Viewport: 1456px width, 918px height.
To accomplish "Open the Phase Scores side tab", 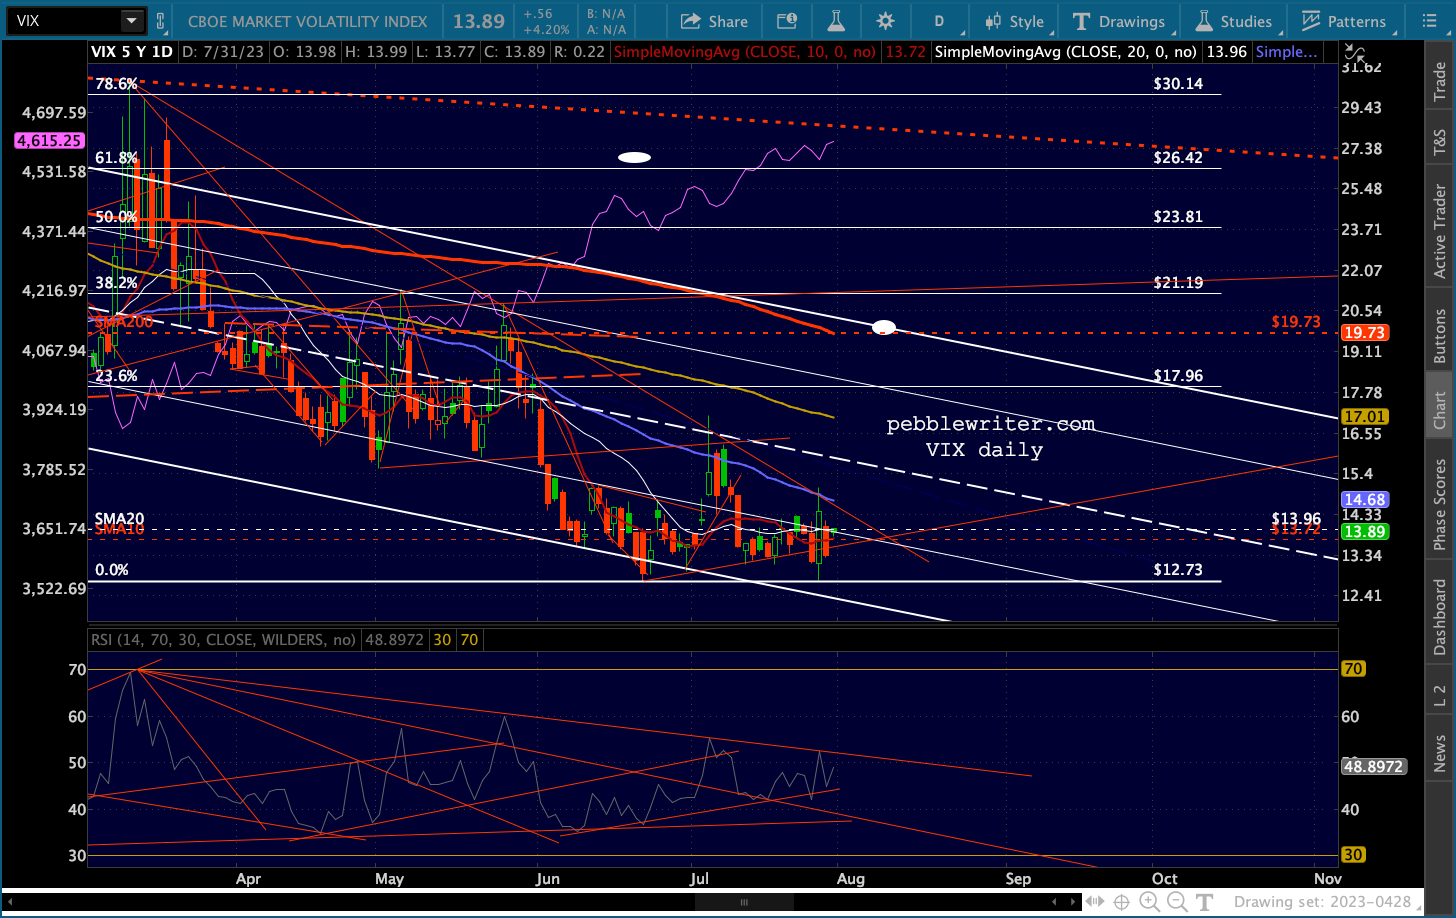I will pyautogui.click(x=1440, y=505).
